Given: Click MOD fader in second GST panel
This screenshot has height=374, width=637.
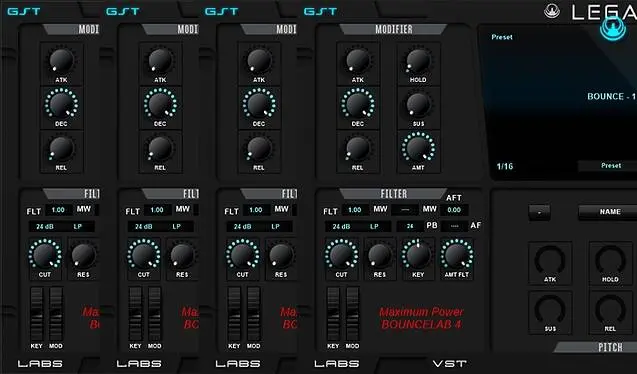Looking at the screenshot, I should (154, 314).
